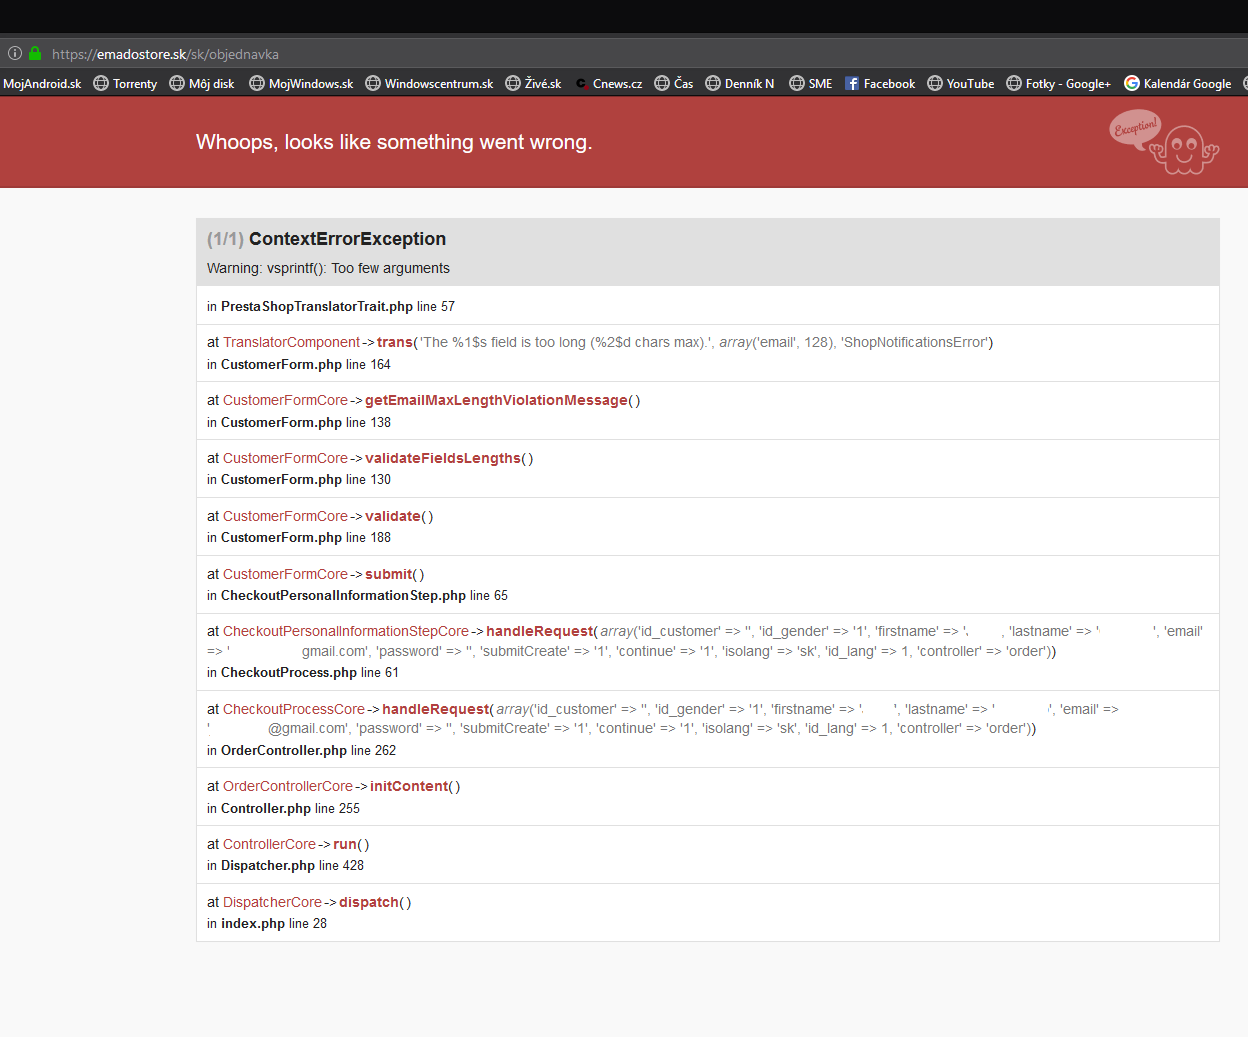Click the Cnews.cz favicon
The width and height of the screenshot is (1248, 1037).
[x=581, y=84]
